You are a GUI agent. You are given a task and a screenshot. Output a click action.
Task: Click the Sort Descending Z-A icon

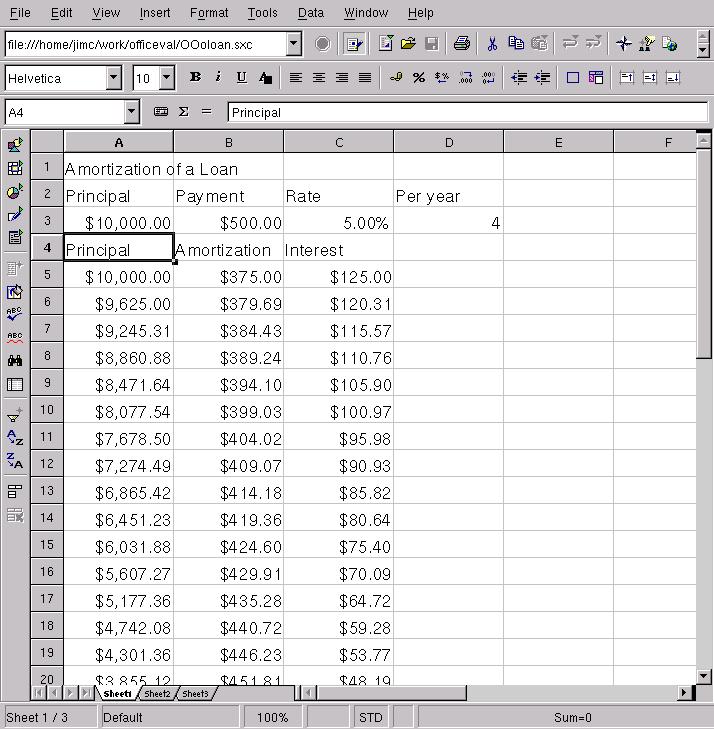pos(15,461)
